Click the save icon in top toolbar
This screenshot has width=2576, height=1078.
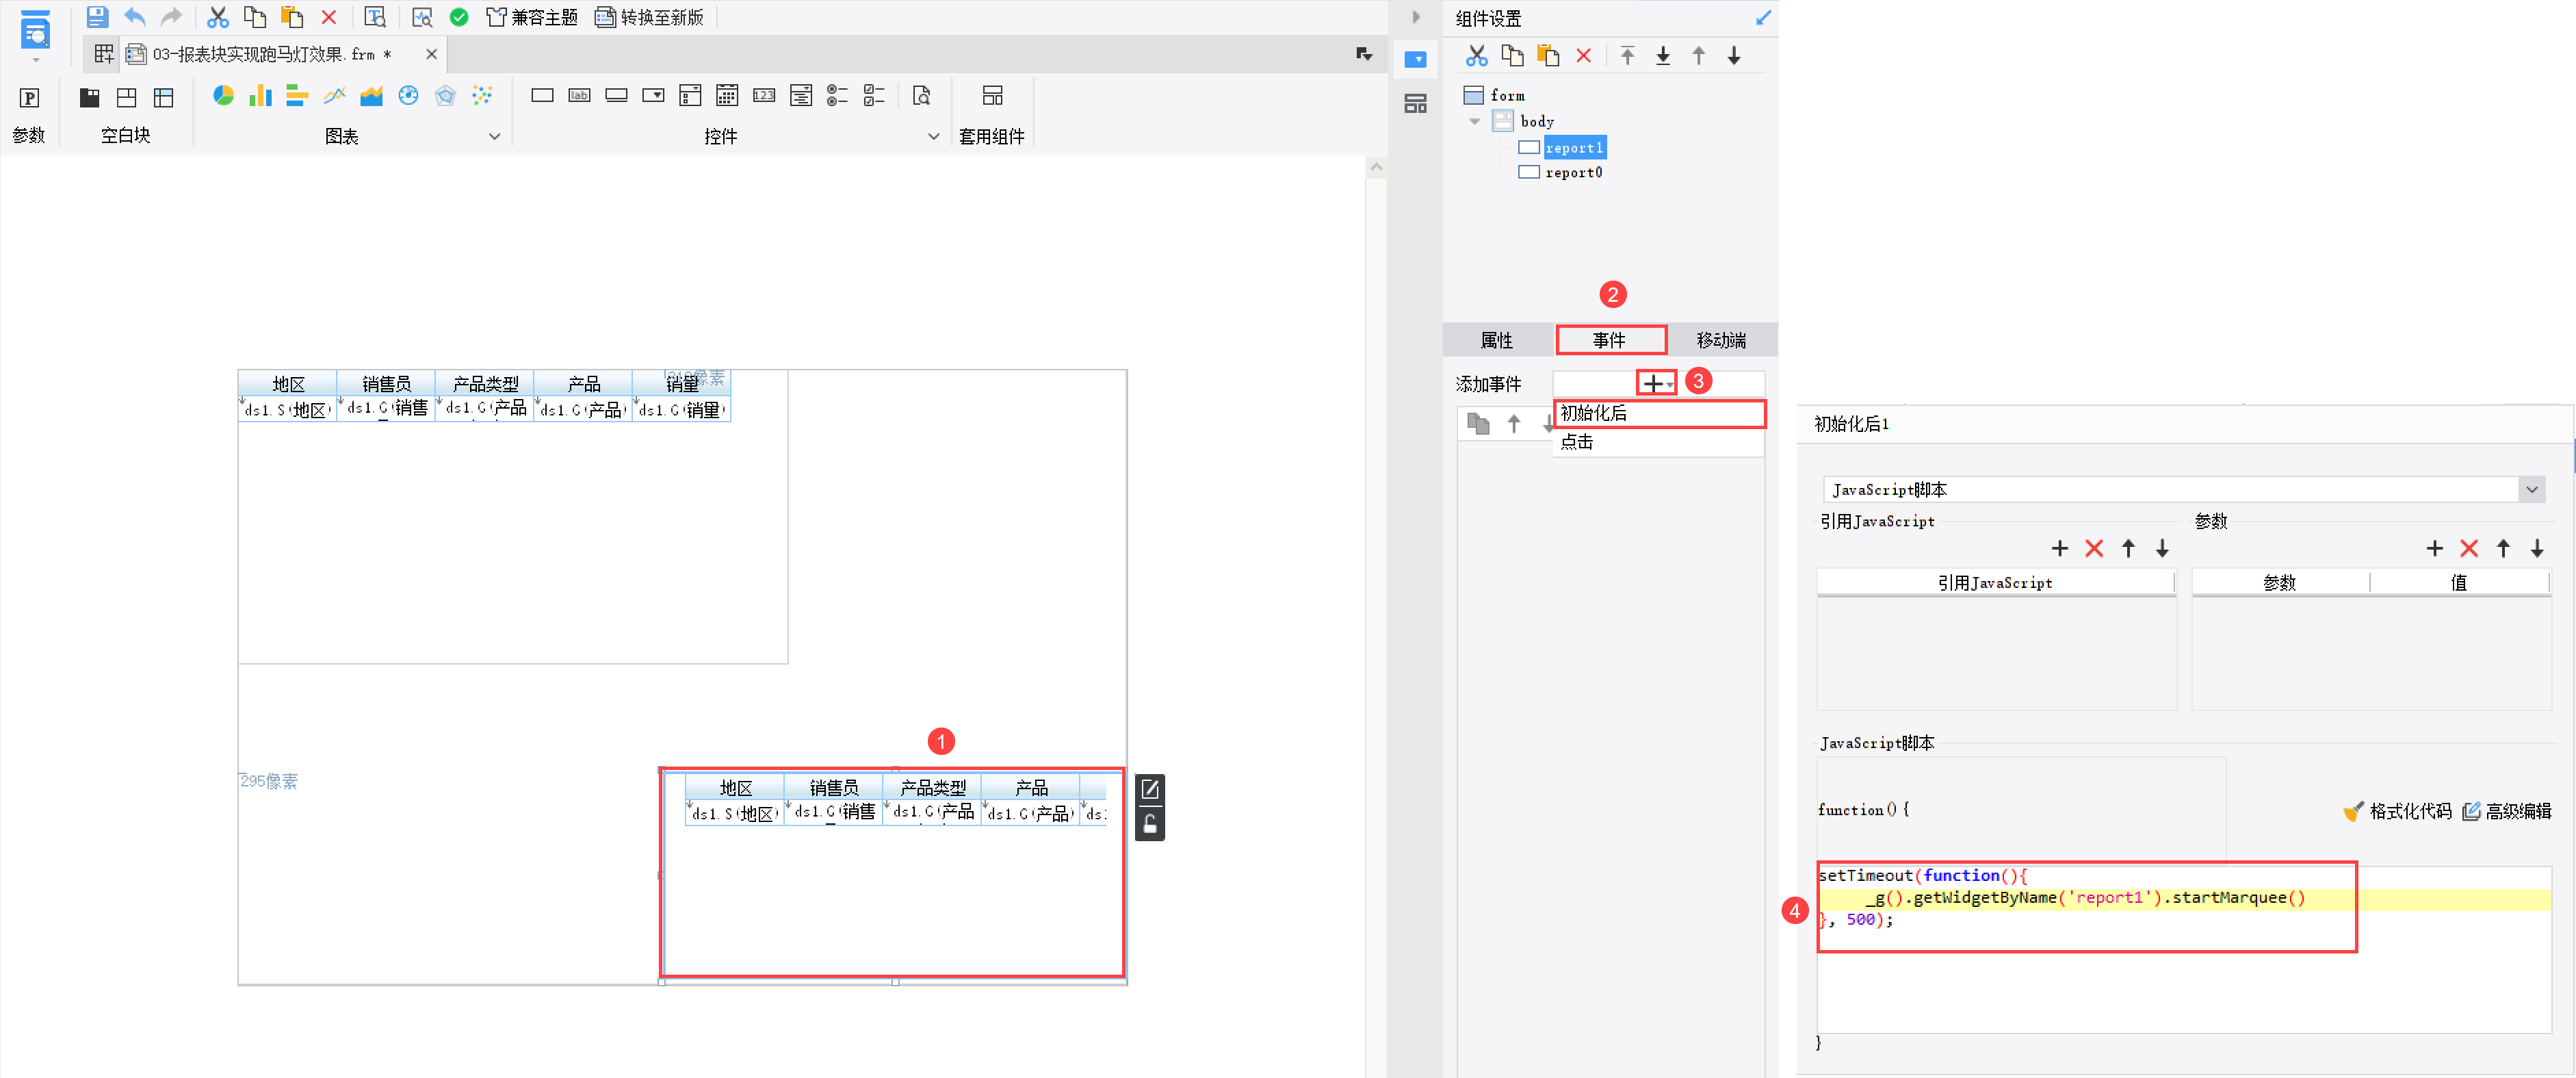point(97,17)
